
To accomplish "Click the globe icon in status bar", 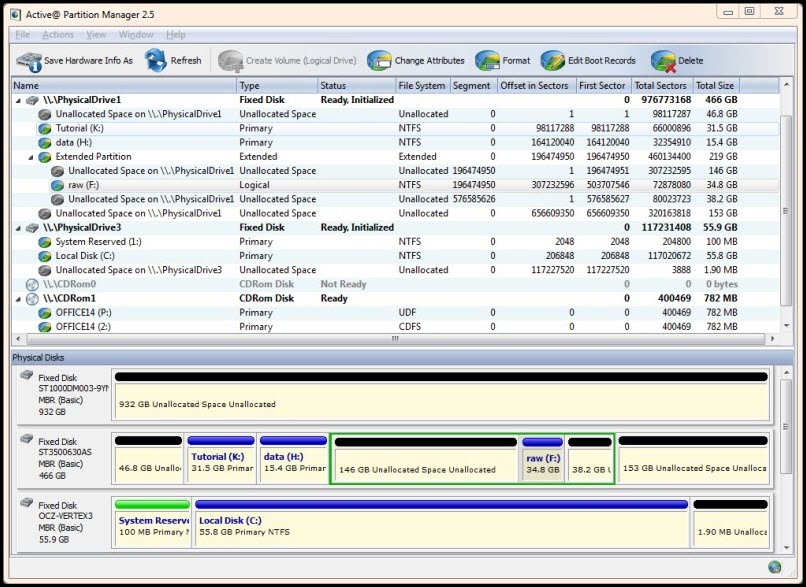I will pyautogui.click(x=775, y=567).
